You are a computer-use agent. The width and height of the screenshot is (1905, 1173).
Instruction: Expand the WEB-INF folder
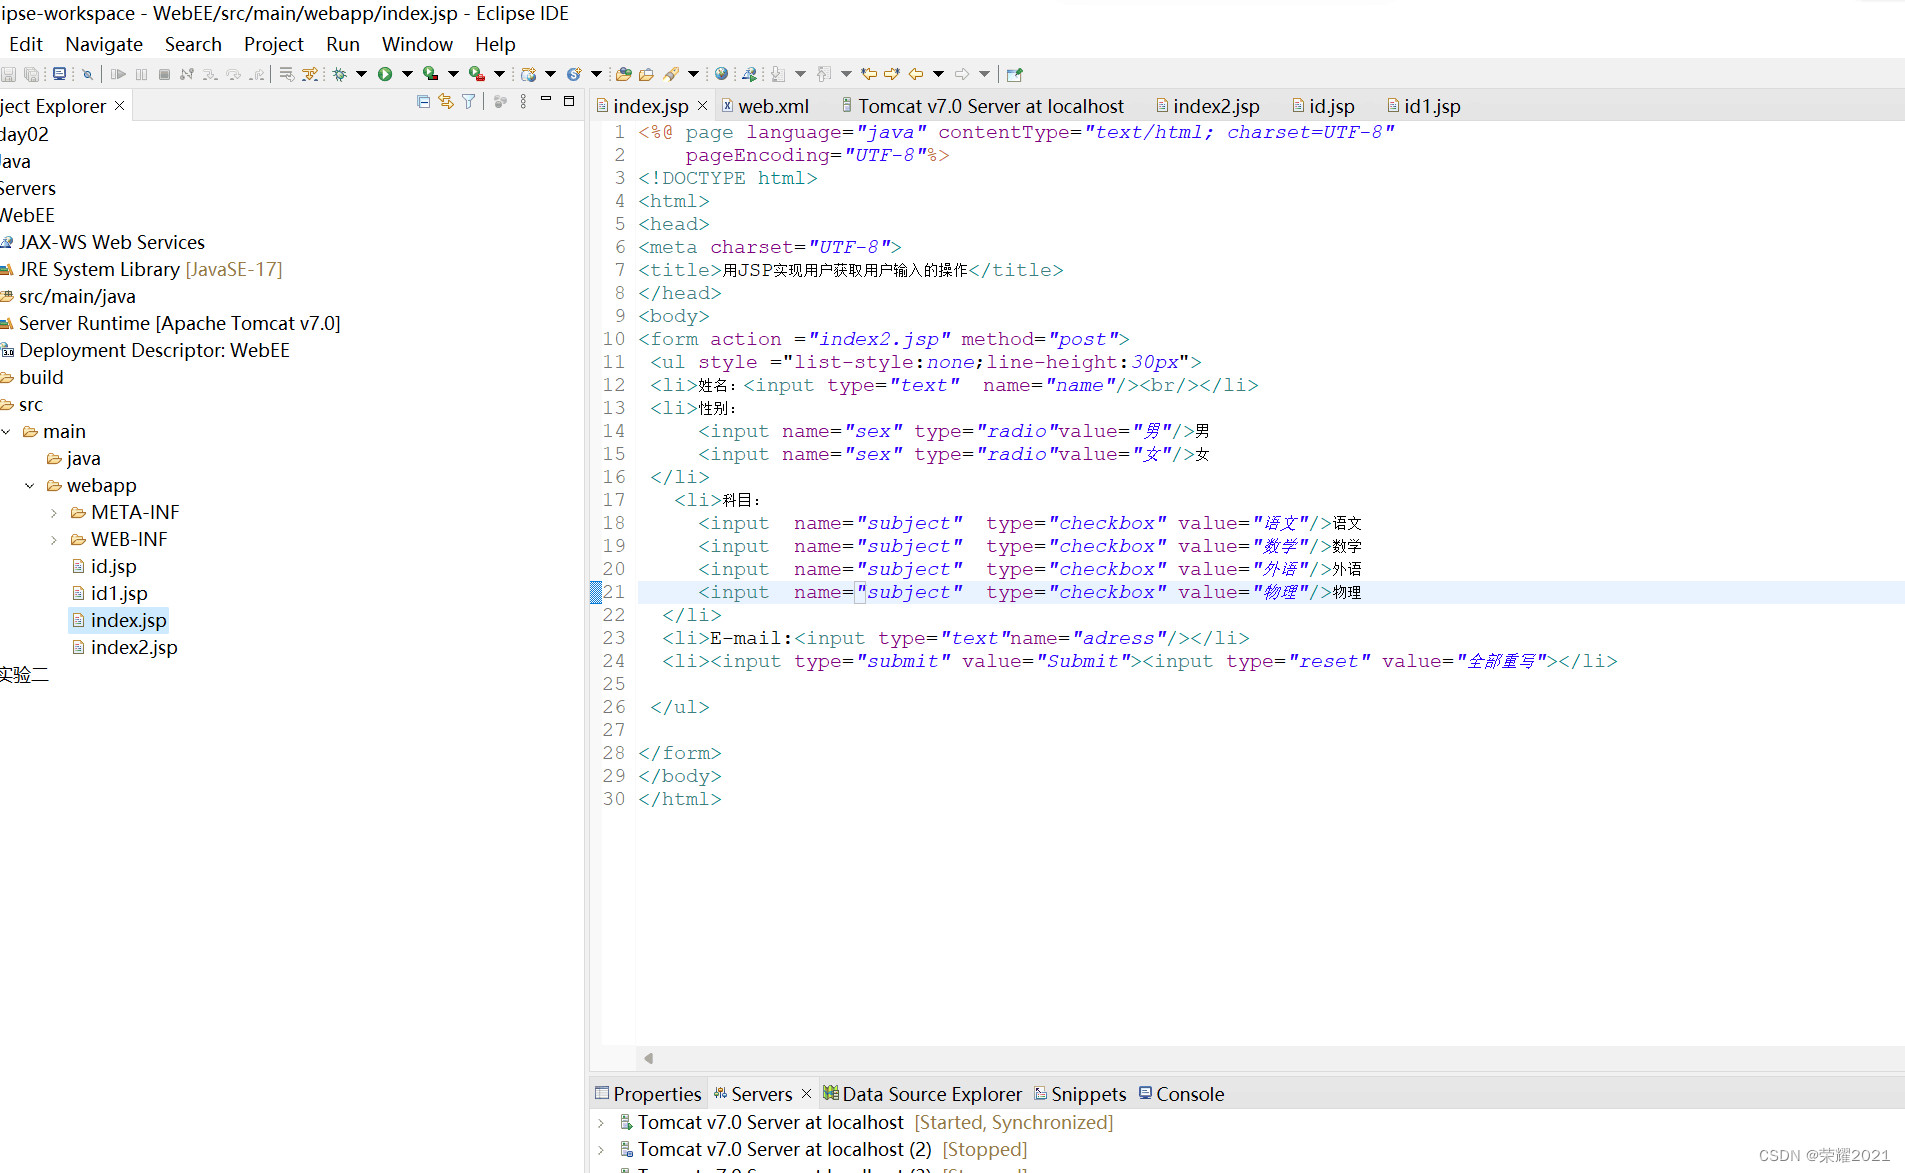(x=54, y=540)
